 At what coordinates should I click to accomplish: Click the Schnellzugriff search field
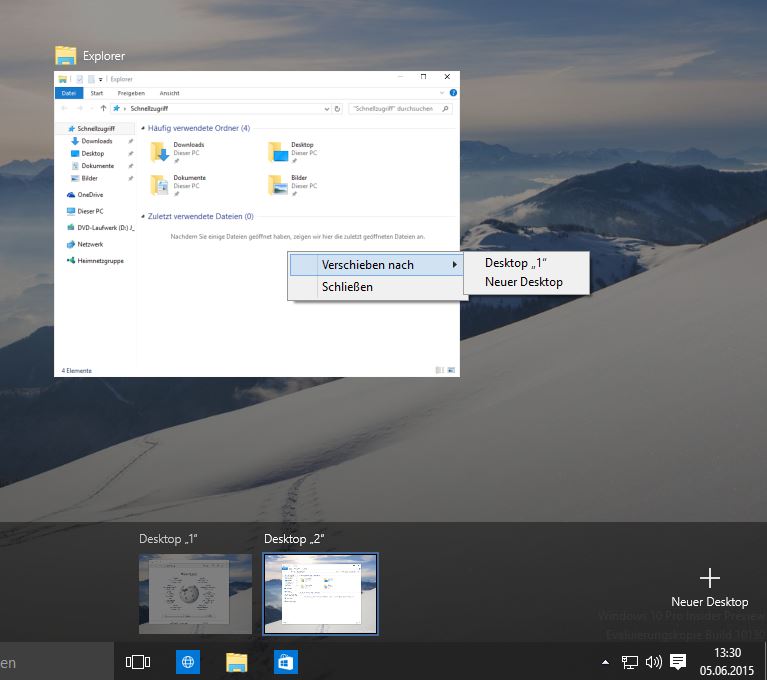(x=400, y=109)
